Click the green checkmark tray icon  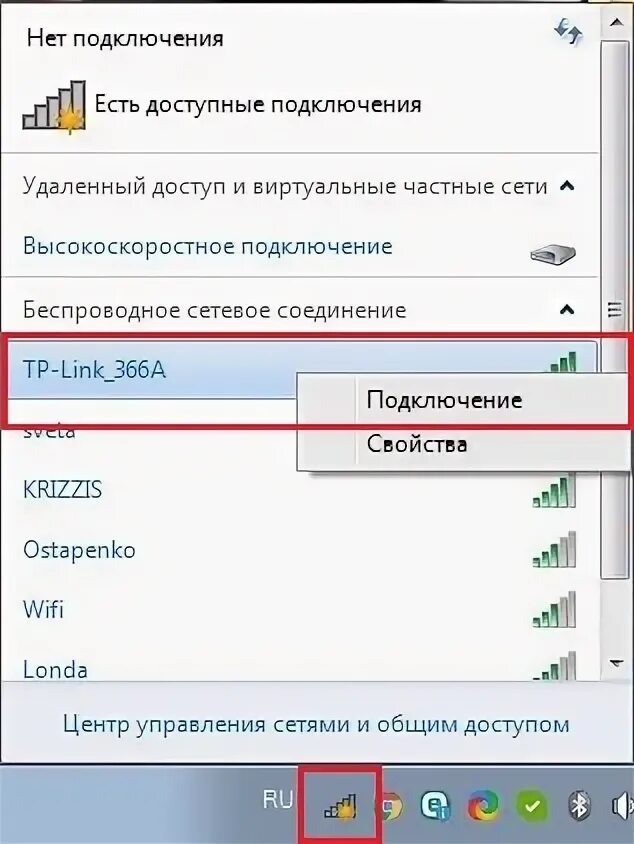point(532,806)
